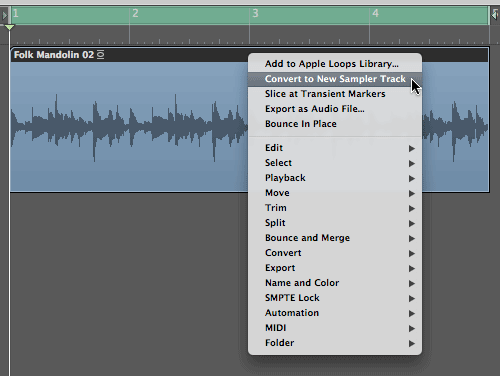
Task: Expand the Select submenu
Action: click(335, 163)
